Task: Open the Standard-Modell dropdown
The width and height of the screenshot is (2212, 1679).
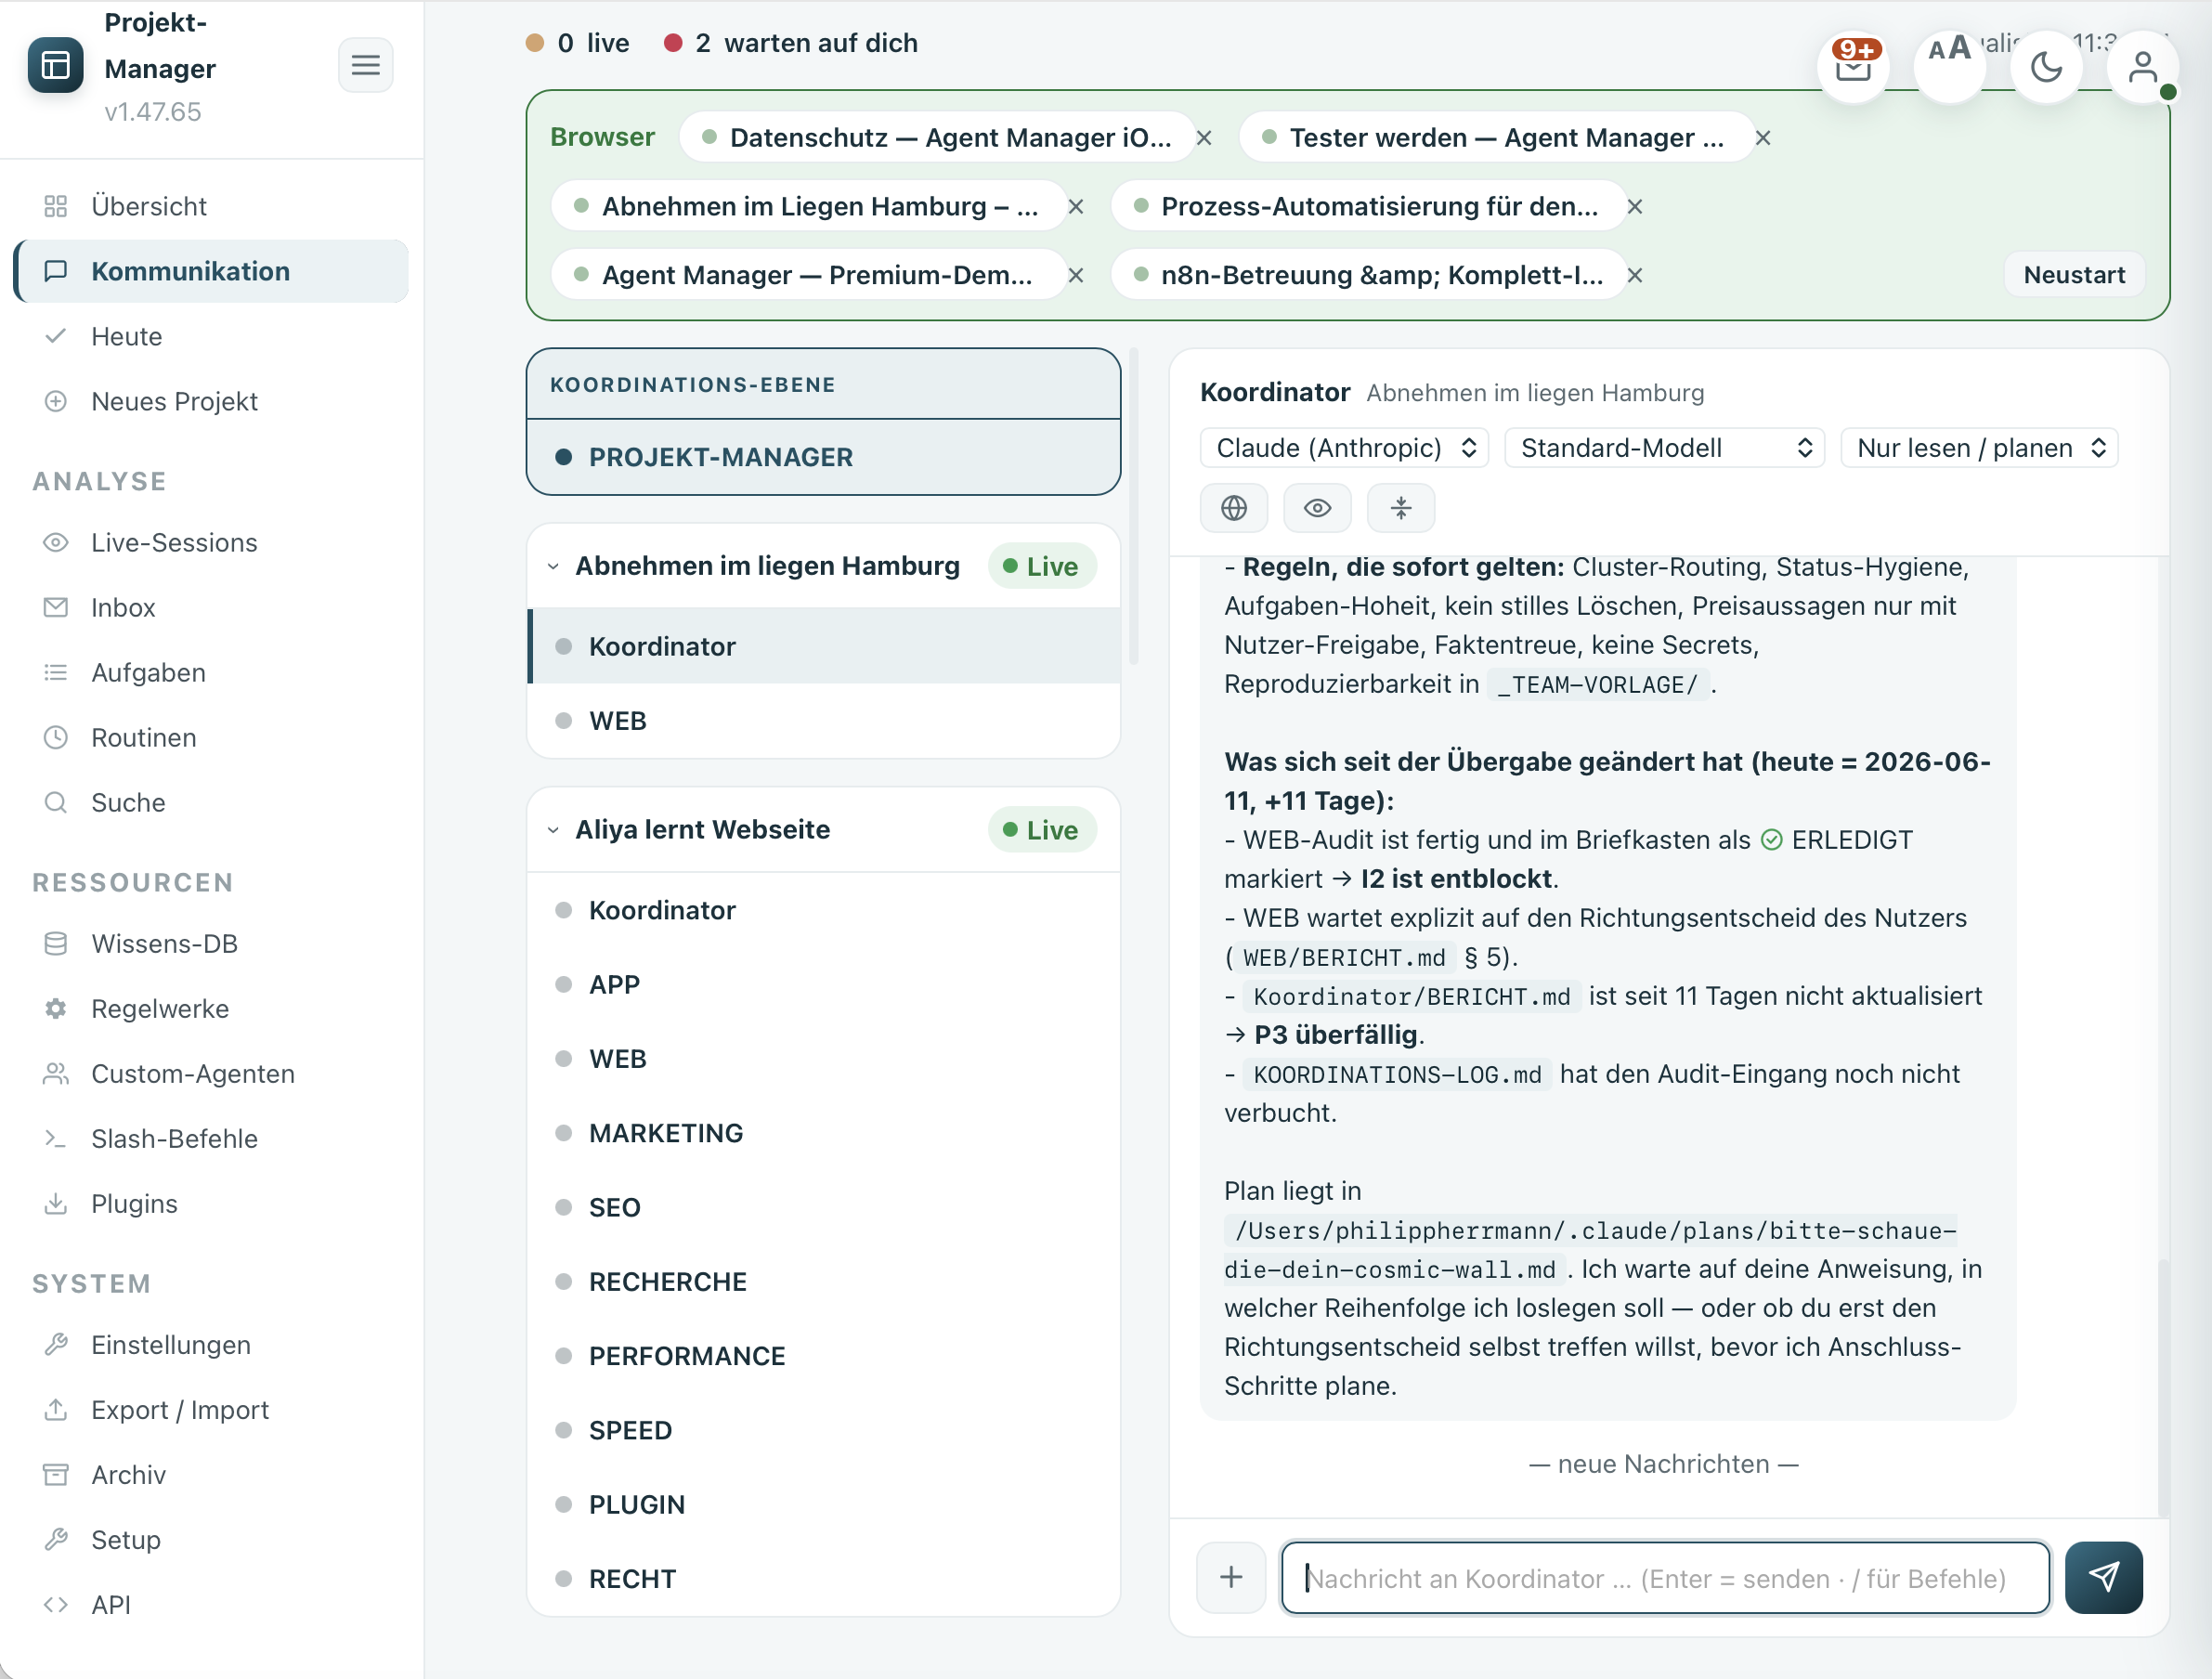Action: [1664, 448]
